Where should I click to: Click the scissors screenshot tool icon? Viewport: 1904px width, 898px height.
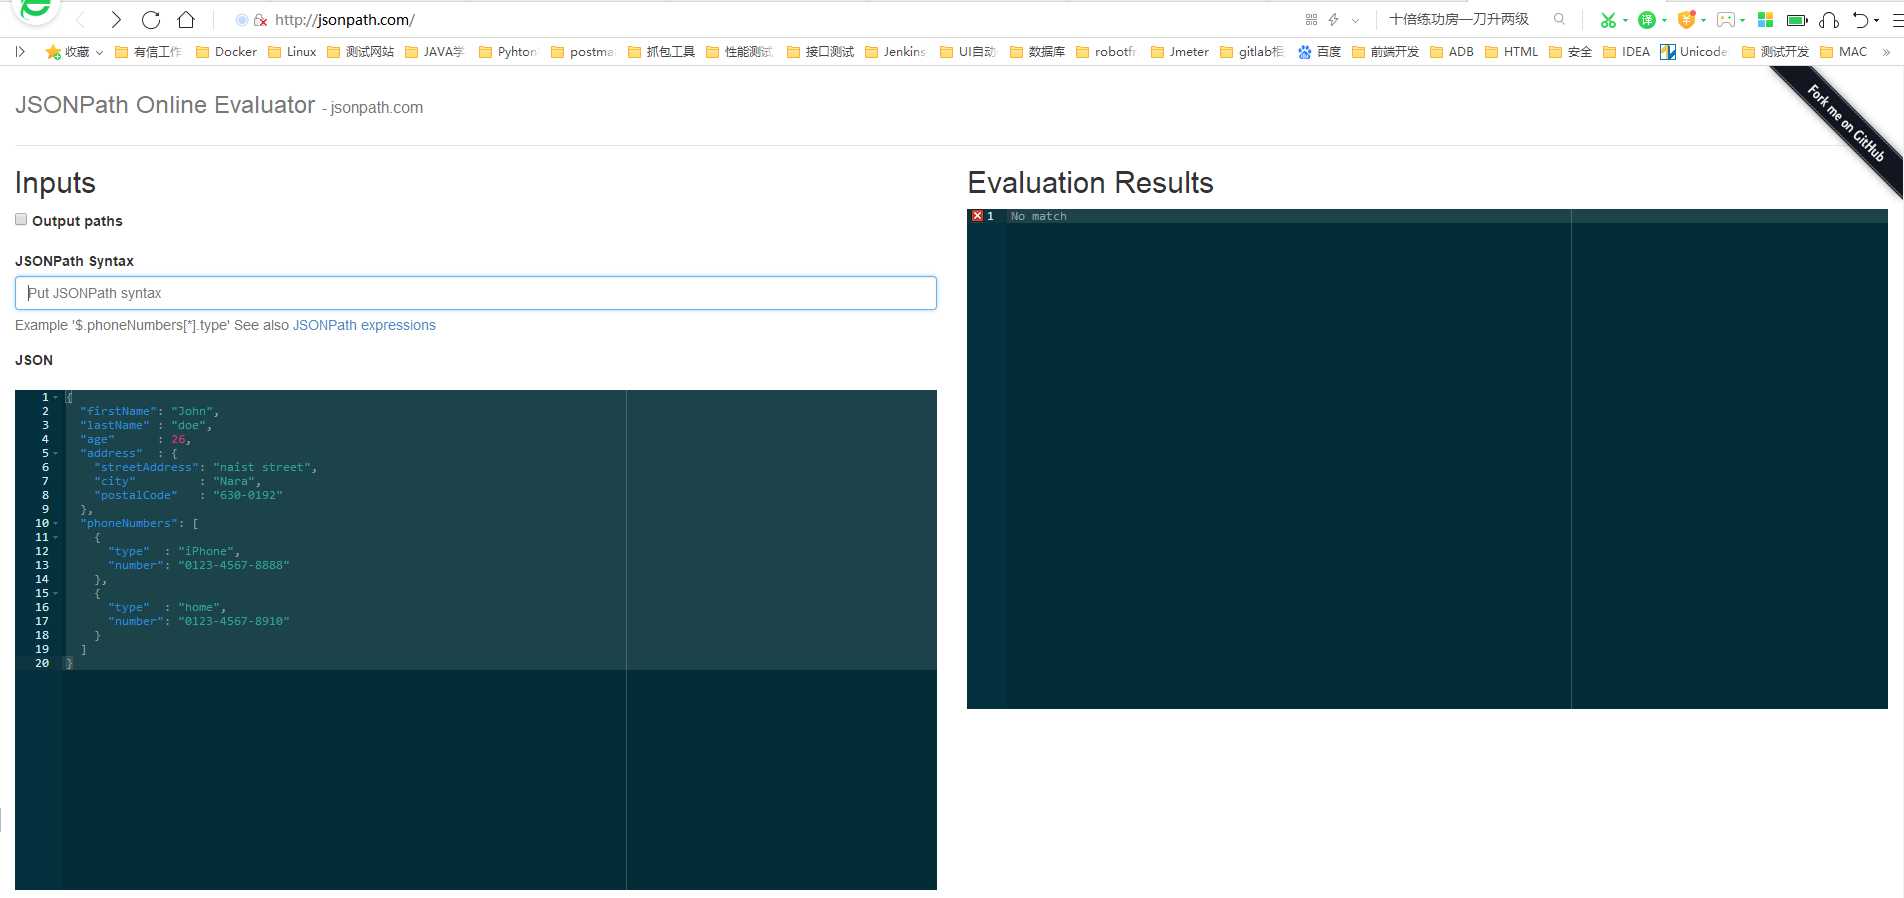(x=1608, y=20)
